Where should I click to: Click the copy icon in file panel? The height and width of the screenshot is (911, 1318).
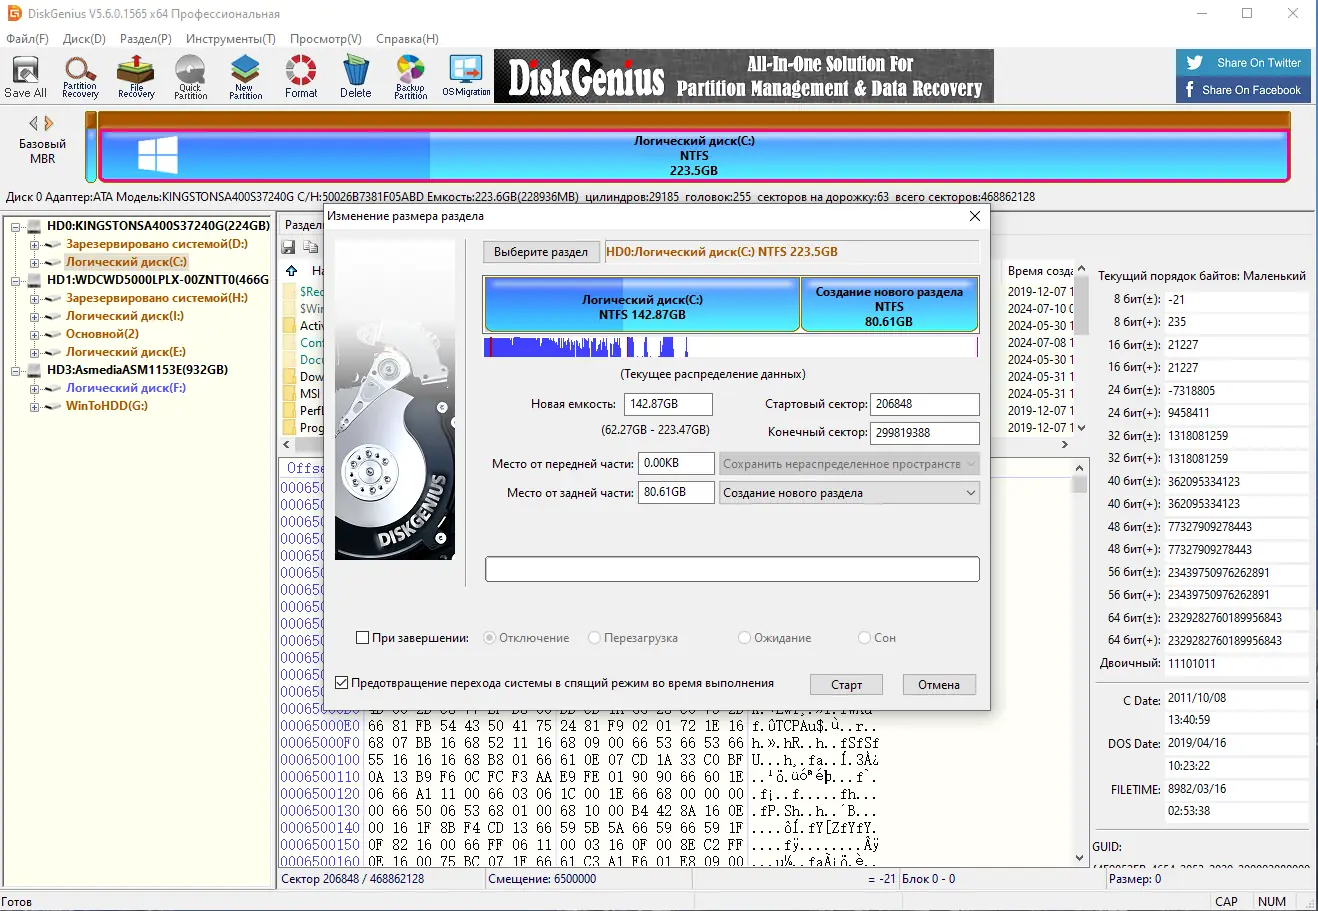[311, 247]
